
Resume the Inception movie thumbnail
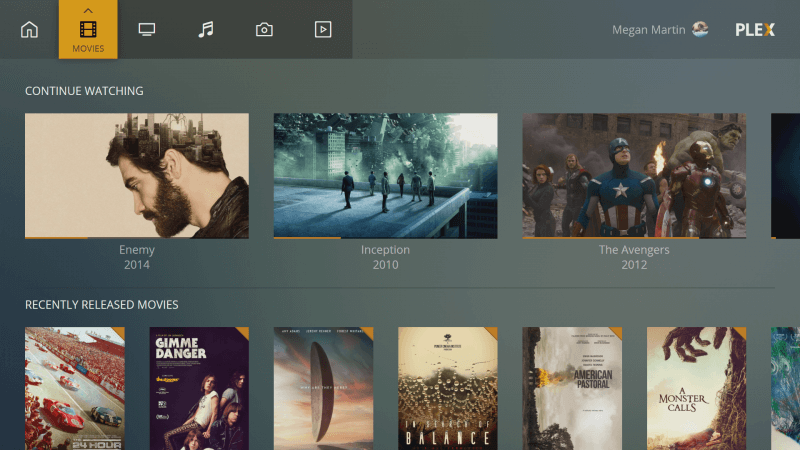tap(385, 175)
